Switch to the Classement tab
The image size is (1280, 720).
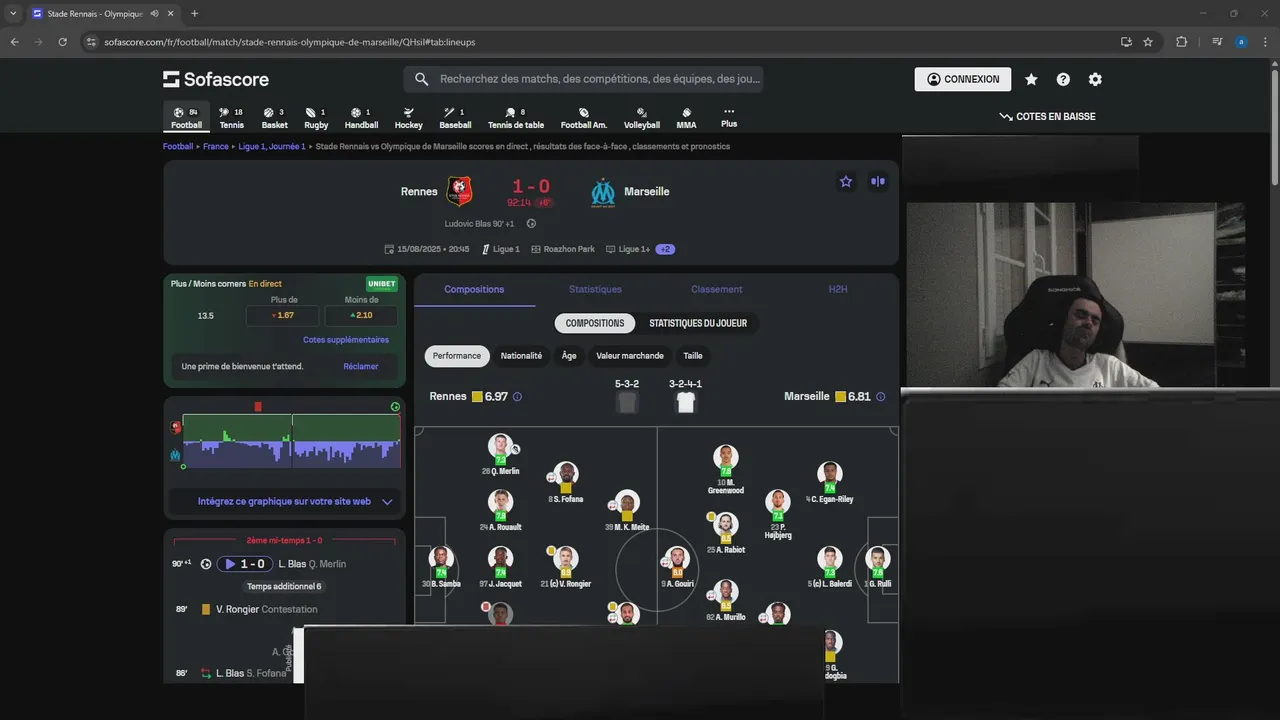tap(716, 289)
